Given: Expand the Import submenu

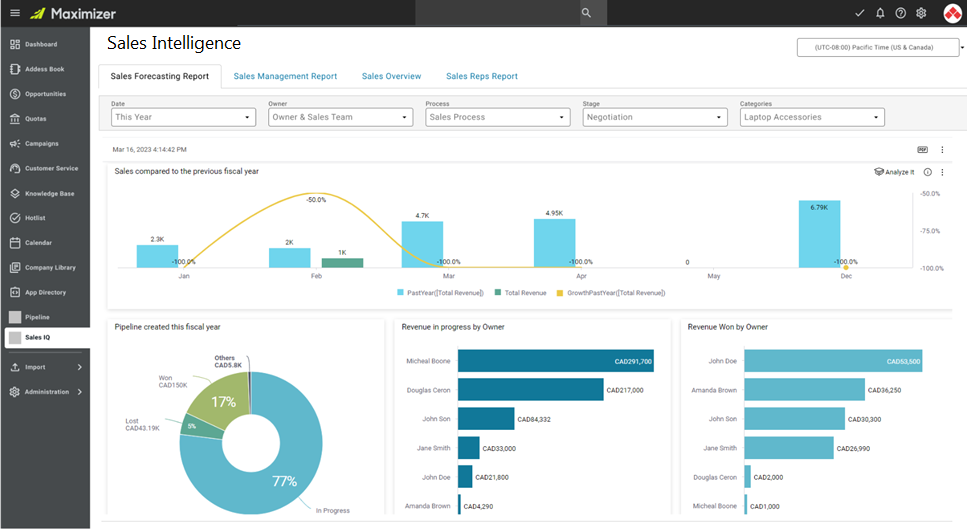Looking at the screenshot, I should point(80,367).
